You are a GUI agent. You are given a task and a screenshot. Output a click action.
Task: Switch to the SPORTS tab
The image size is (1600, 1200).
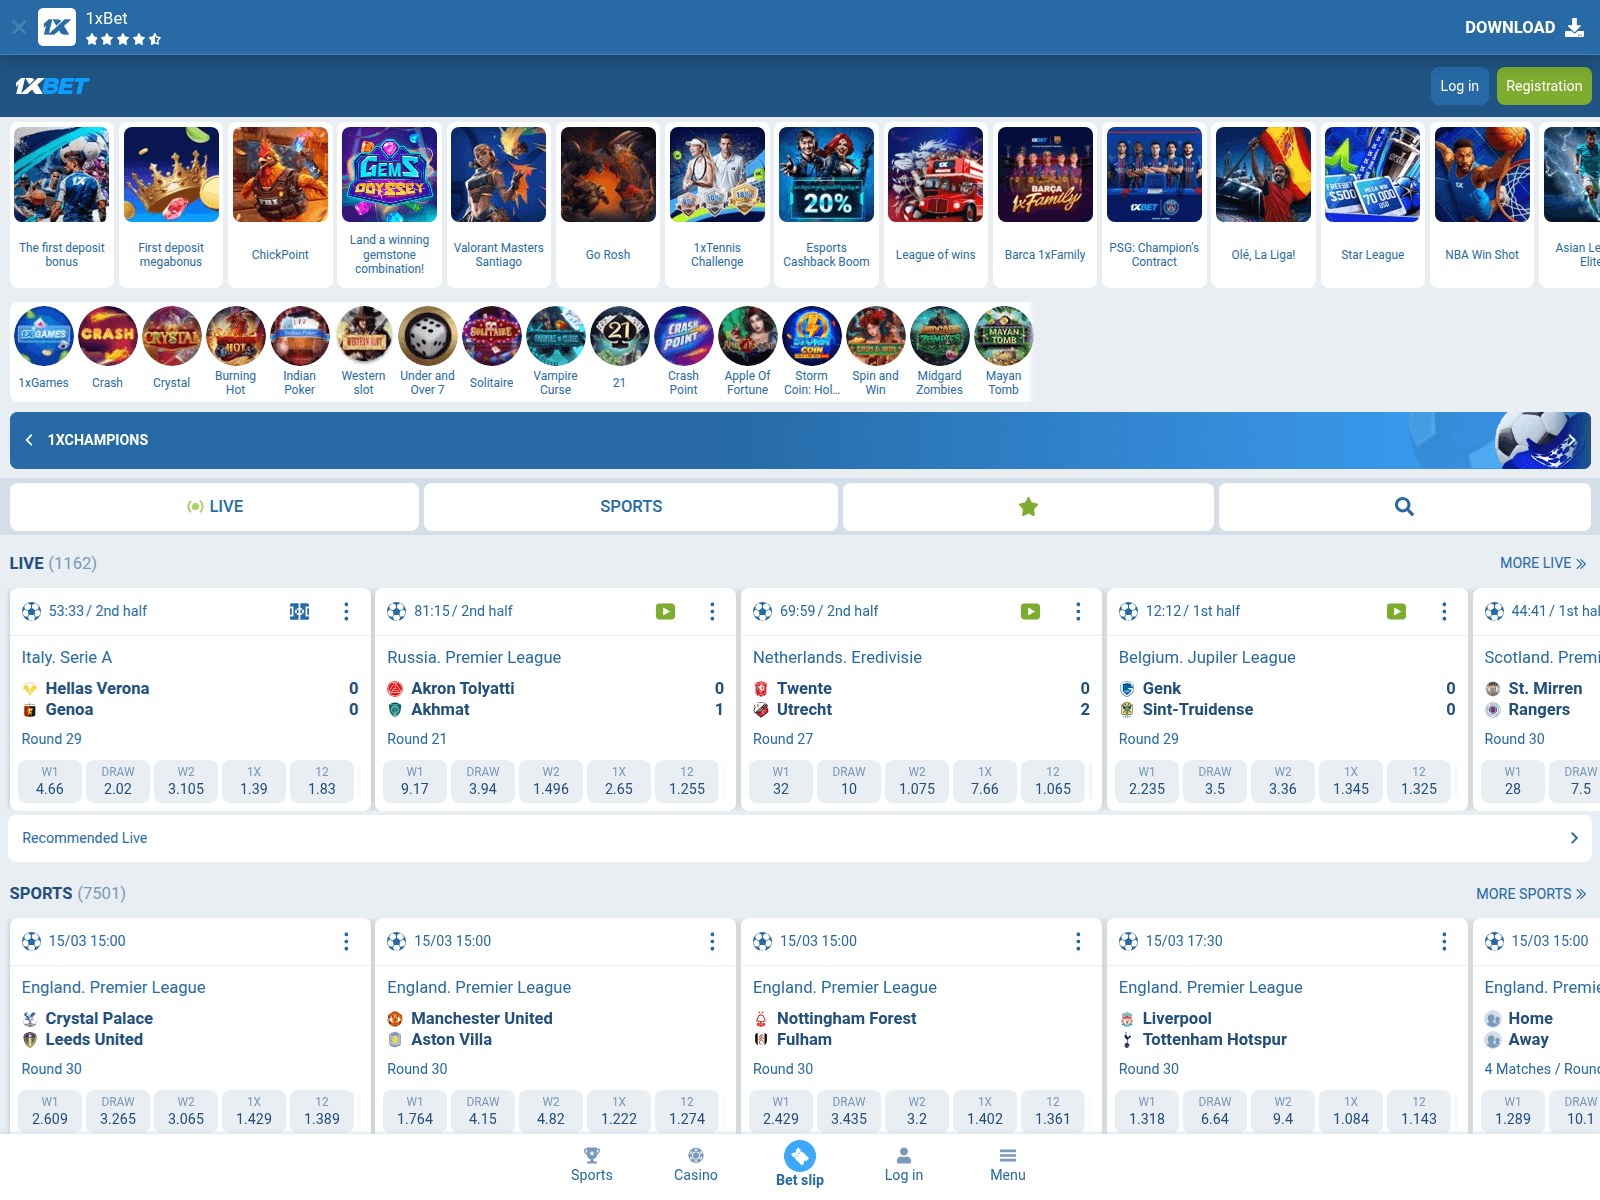tap(631, 507)
